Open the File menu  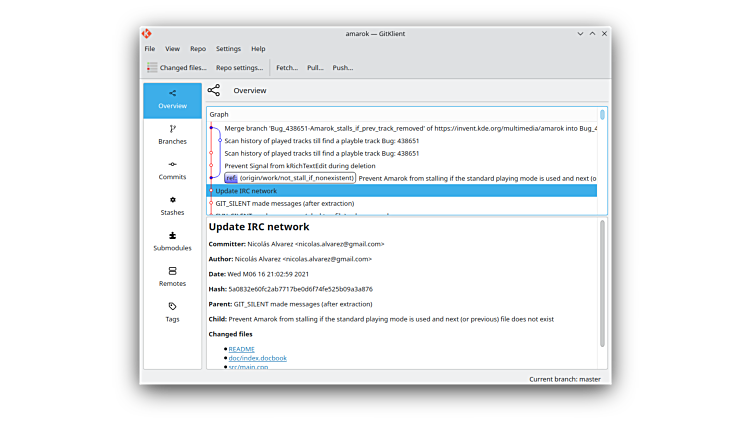point(149,49)
